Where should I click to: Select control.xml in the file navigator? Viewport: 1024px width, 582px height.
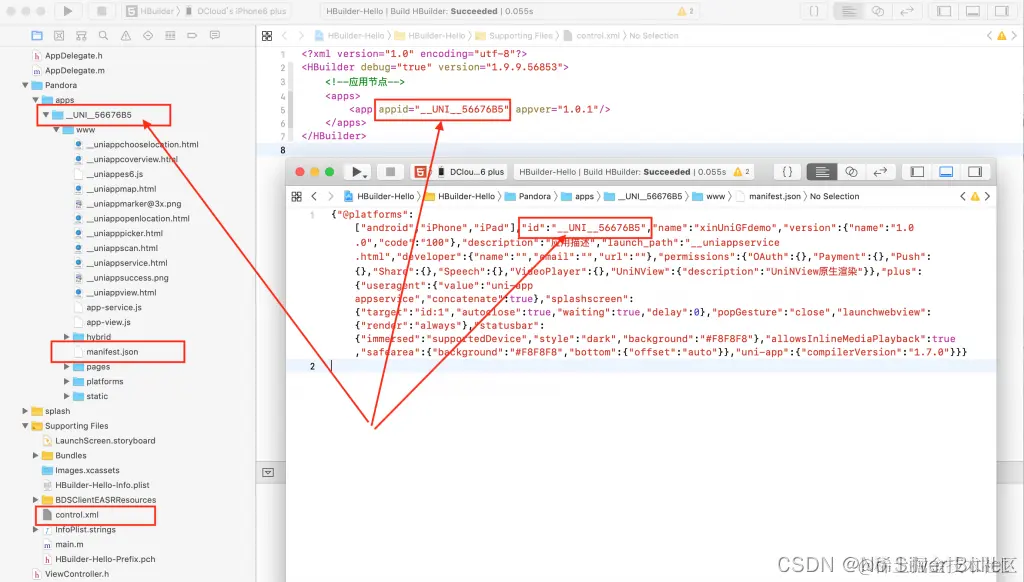77,515
